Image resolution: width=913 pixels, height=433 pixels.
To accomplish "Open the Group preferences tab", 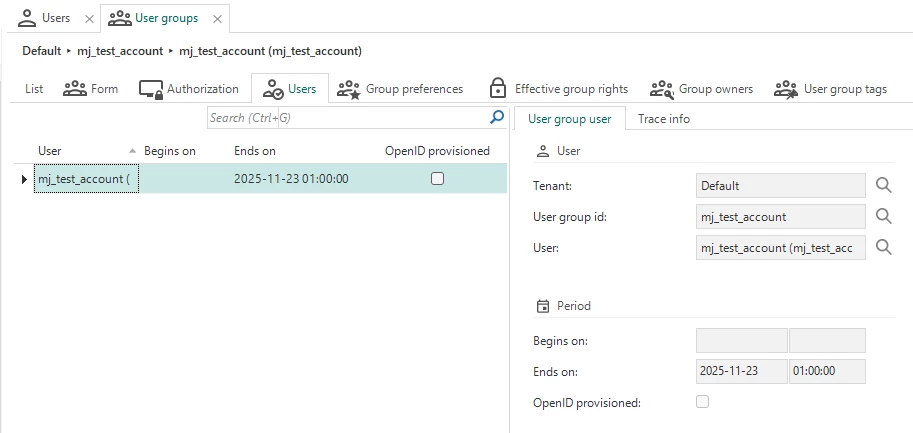I will [400, 89].
